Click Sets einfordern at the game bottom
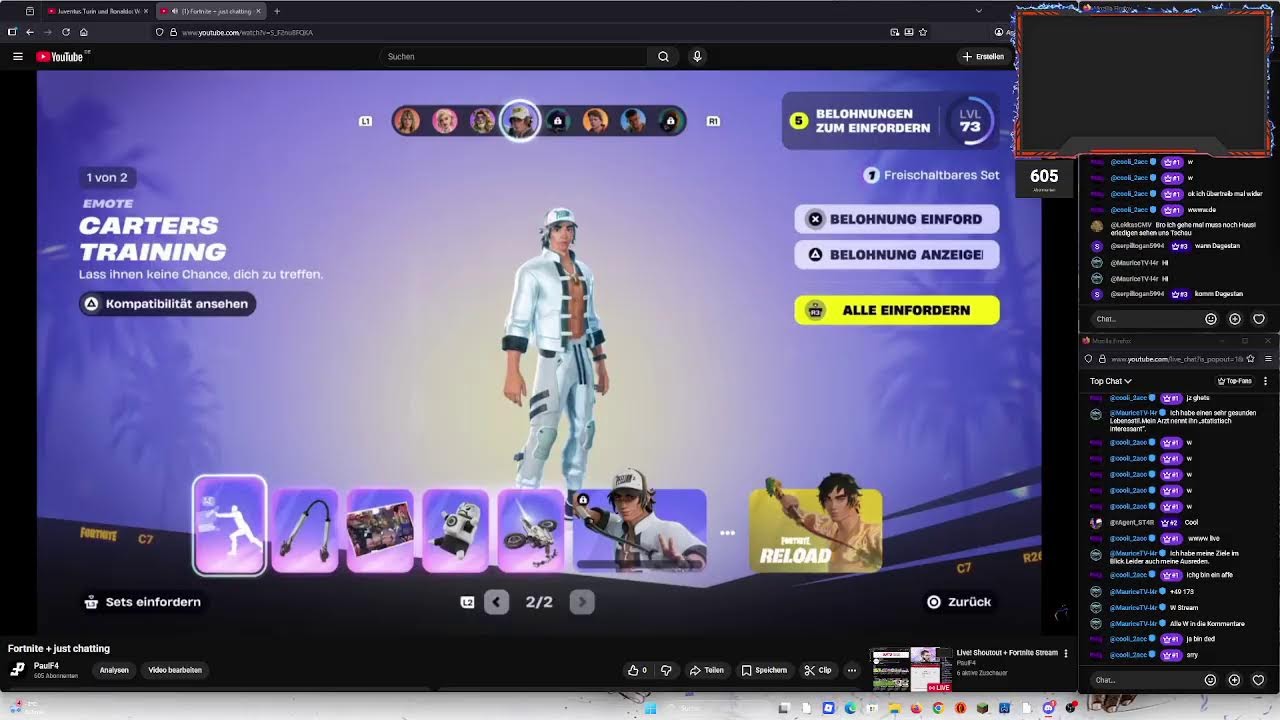This screenshot has height=720, width=1280. pos(143,602)
